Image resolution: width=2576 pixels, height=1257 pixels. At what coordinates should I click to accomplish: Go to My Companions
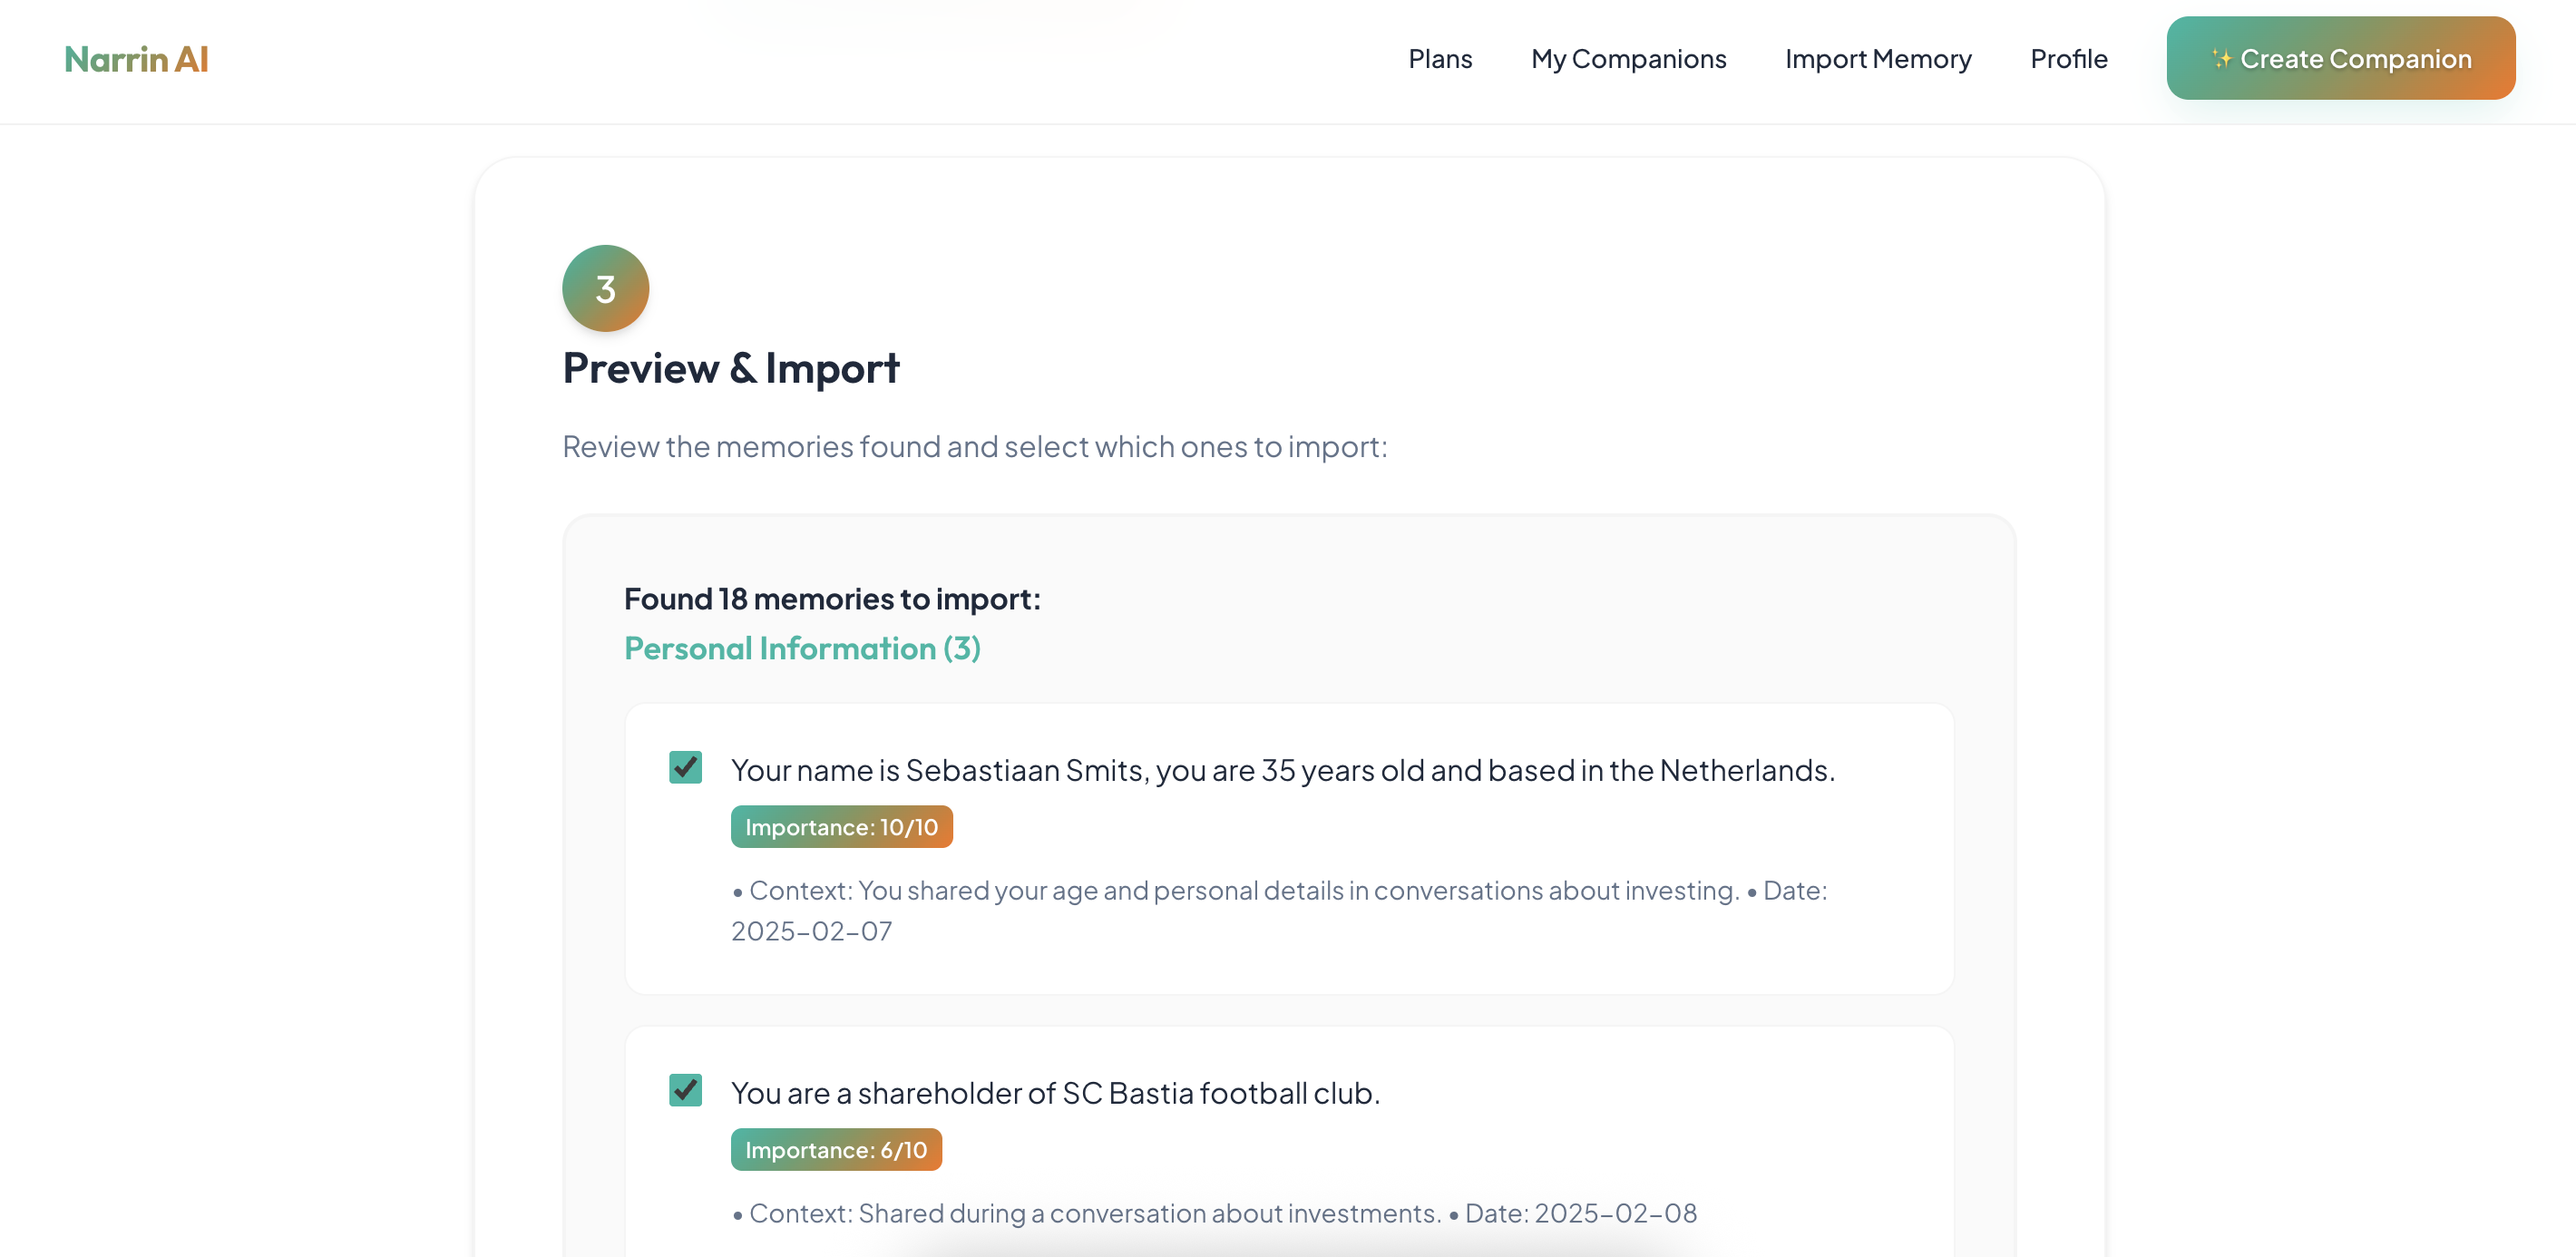point(1628,59)
